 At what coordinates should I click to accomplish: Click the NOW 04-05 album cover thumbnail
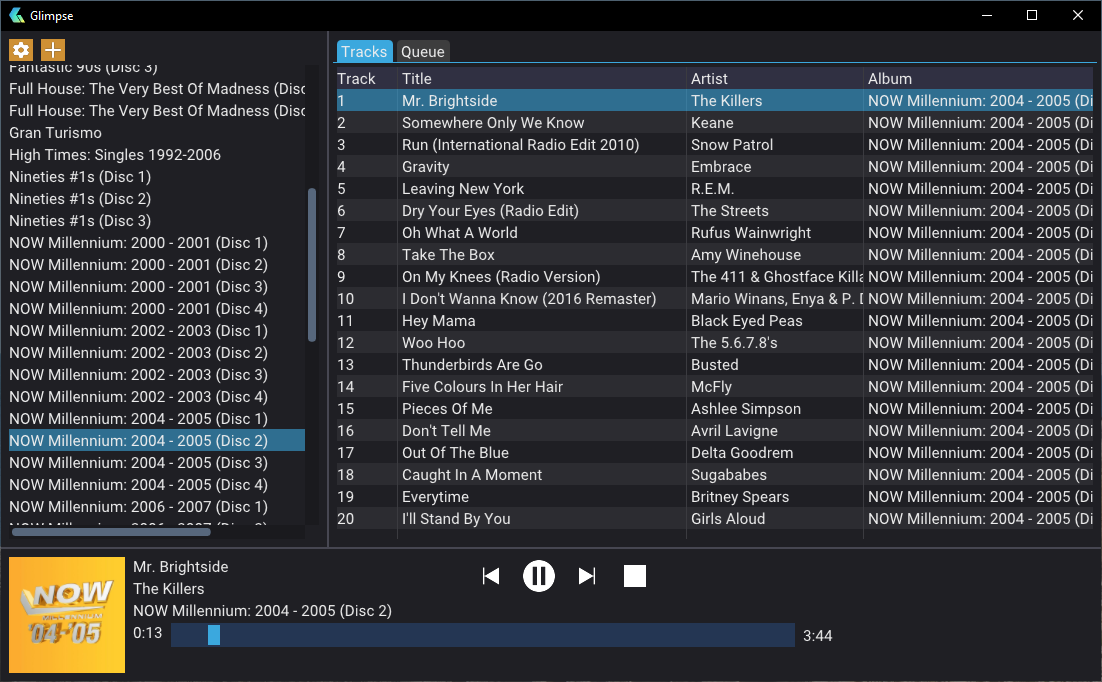tap(67, 615)
